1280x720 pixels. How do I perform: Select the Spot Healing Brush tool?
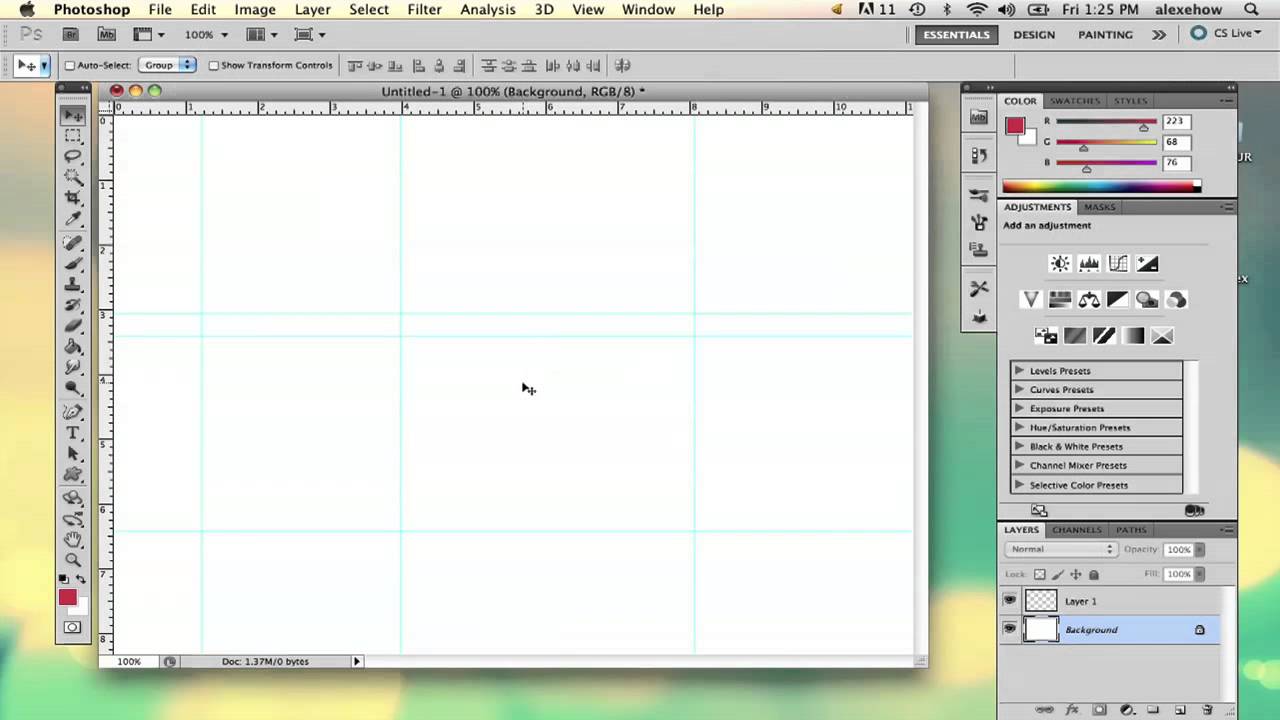tap(73, 243)
